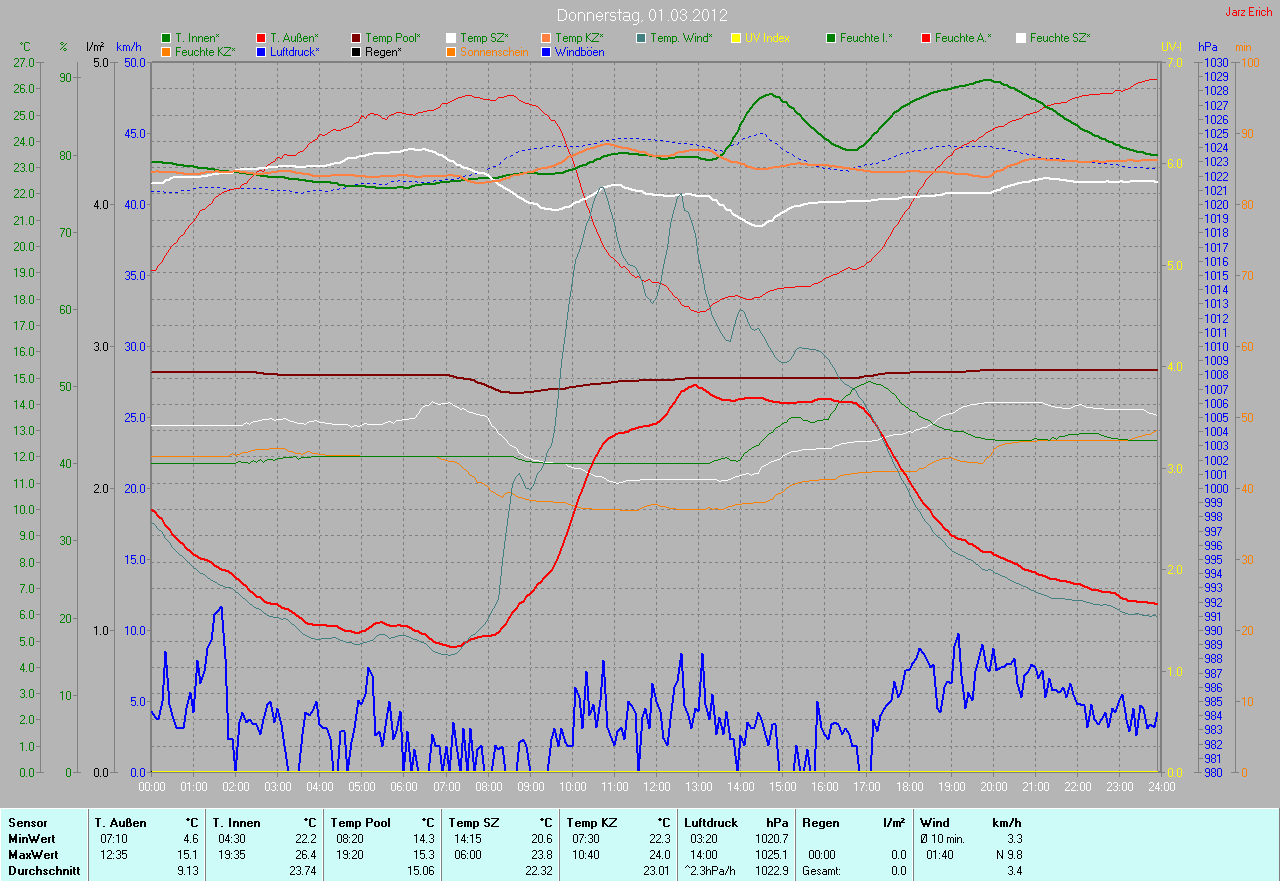
Task: Select the 'T. Innen*' legend label
Action: 197,38
